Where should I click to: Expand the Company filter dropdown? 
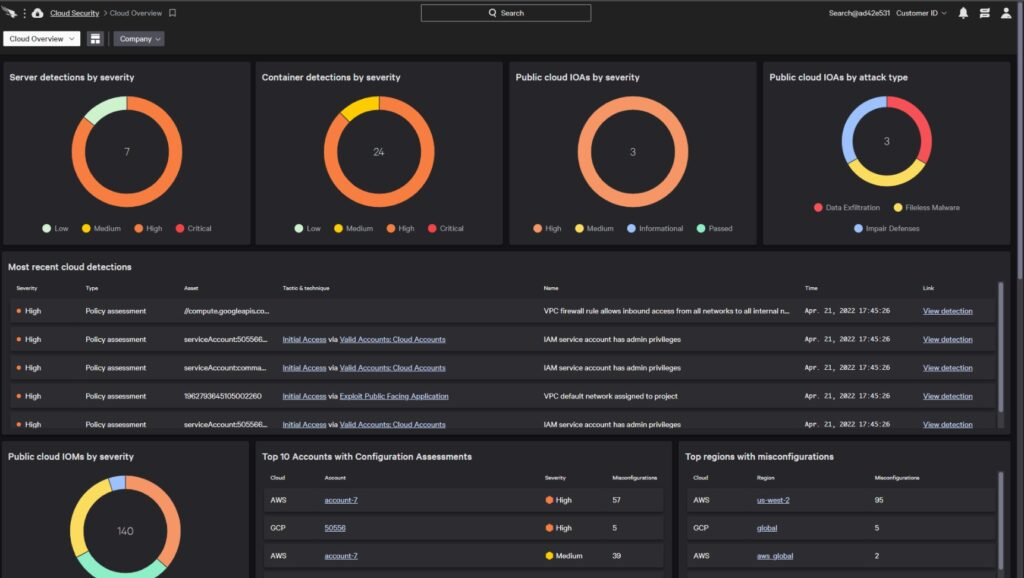click(x=139, y=37)
